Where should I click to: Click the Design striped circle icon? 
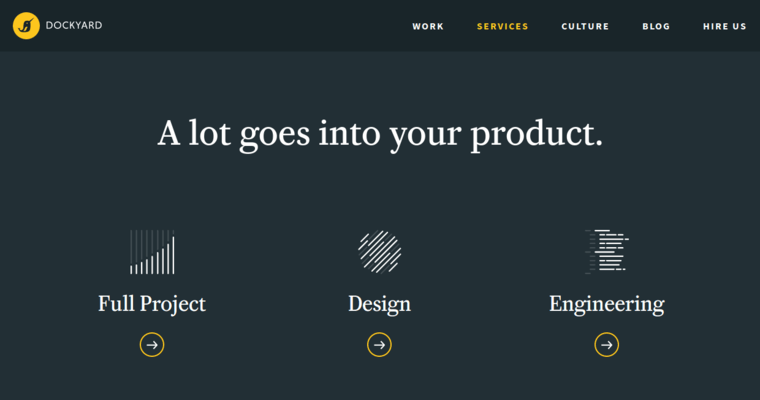[379, 252]
